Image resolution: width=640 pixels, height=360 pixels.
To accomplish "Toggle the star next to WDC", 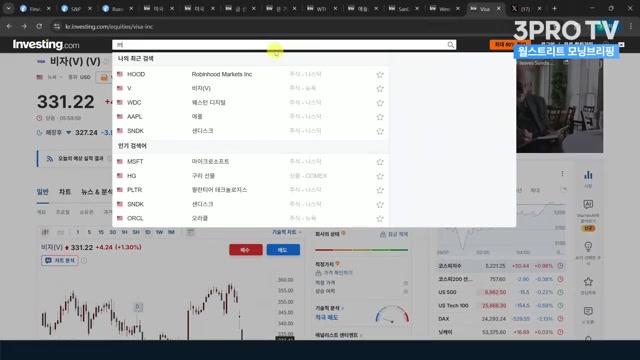I will coord(380,103).
